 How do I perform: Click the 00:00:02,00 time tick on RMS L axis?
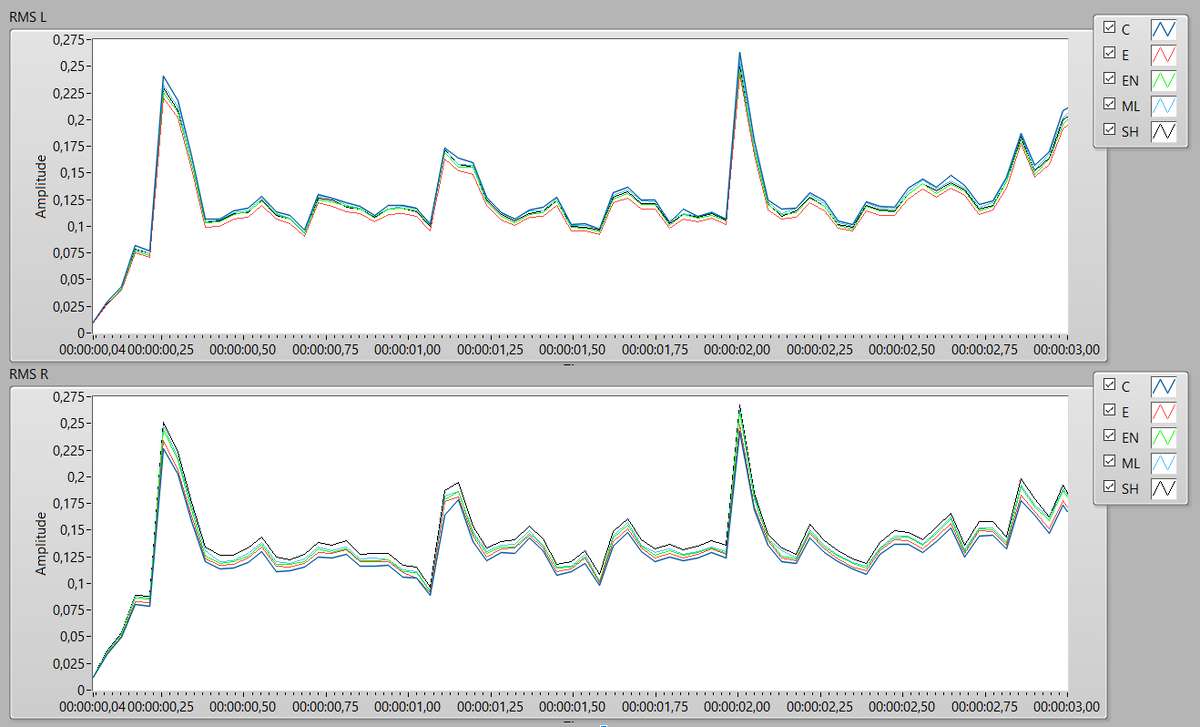click(737, 350)
